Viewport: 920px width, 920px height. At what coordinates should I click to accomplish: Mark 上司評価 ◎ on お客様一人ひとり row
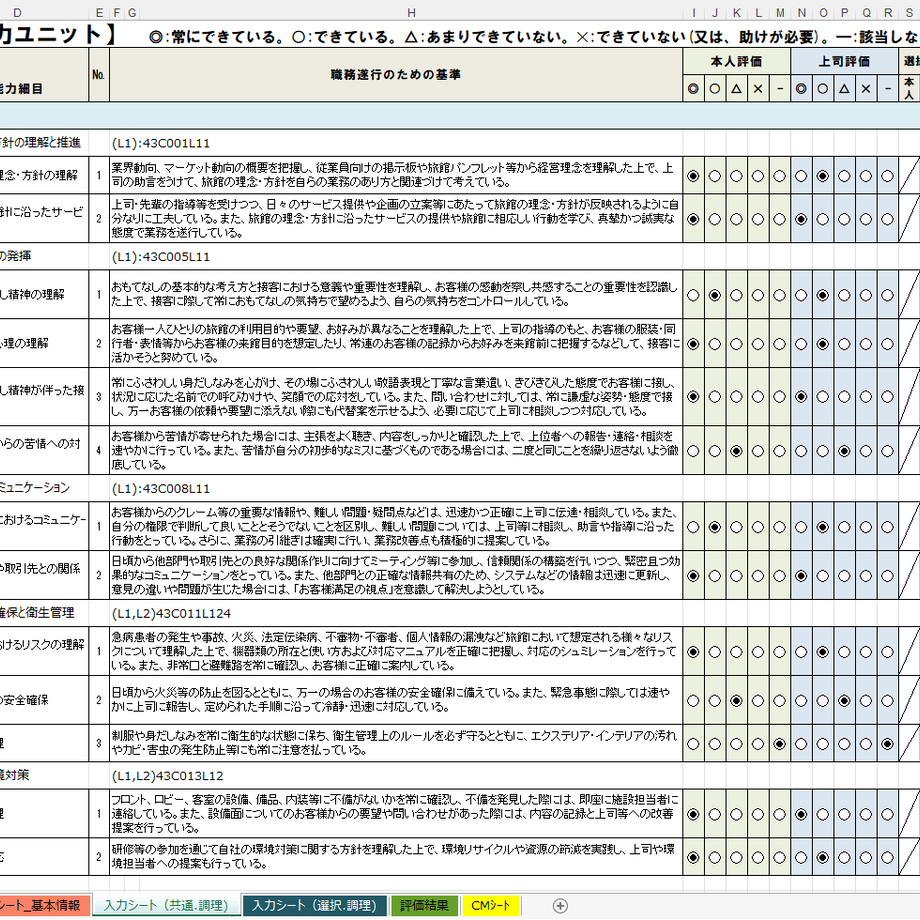click(801, 344)
